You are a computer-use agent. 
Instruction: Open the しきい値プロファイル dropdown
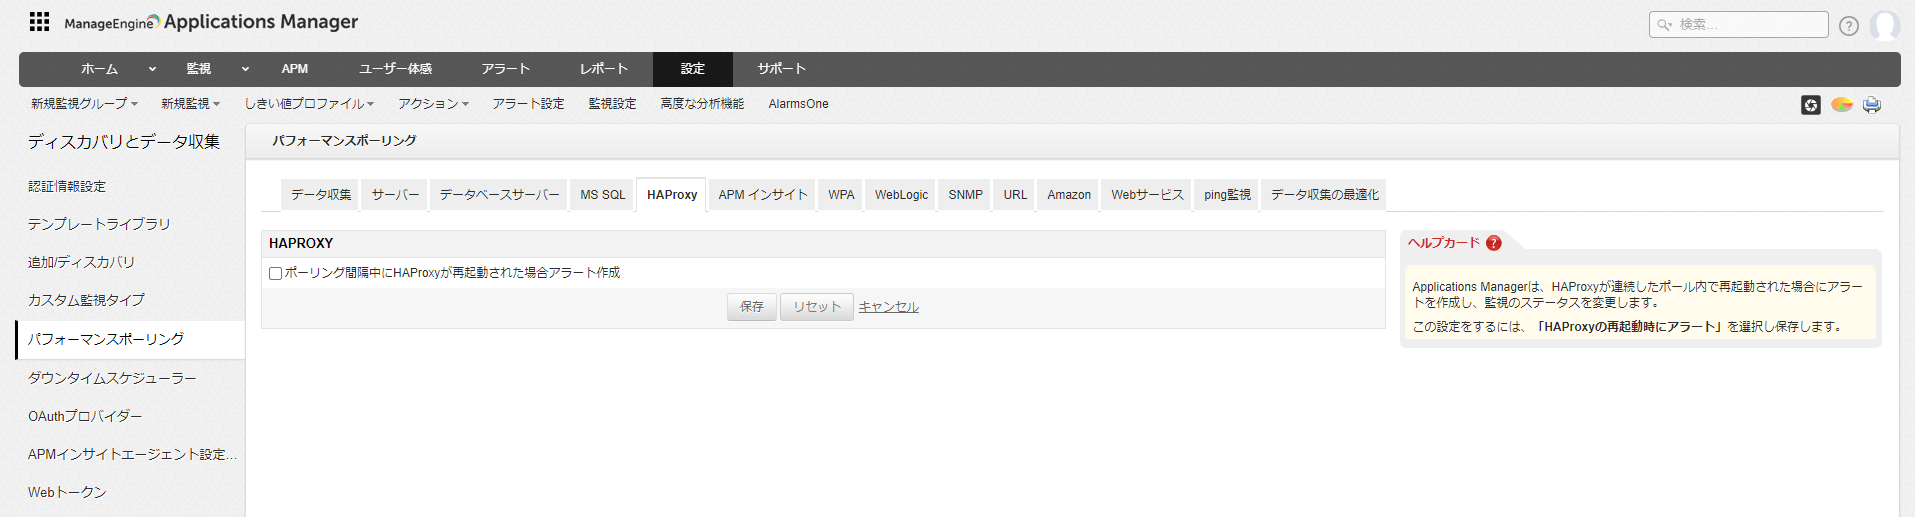tap(308, 104)
